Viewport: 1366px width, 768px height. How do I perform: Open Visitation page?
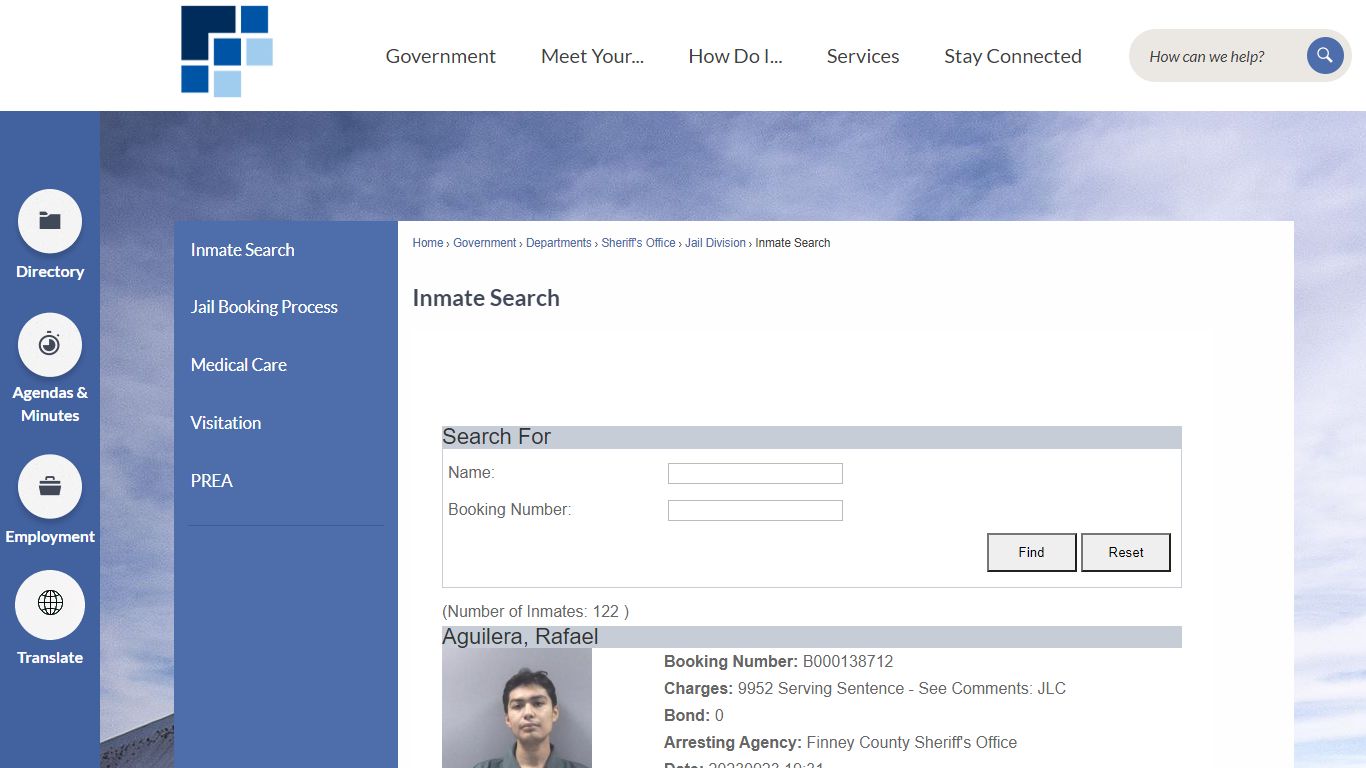tap(226, 423)
